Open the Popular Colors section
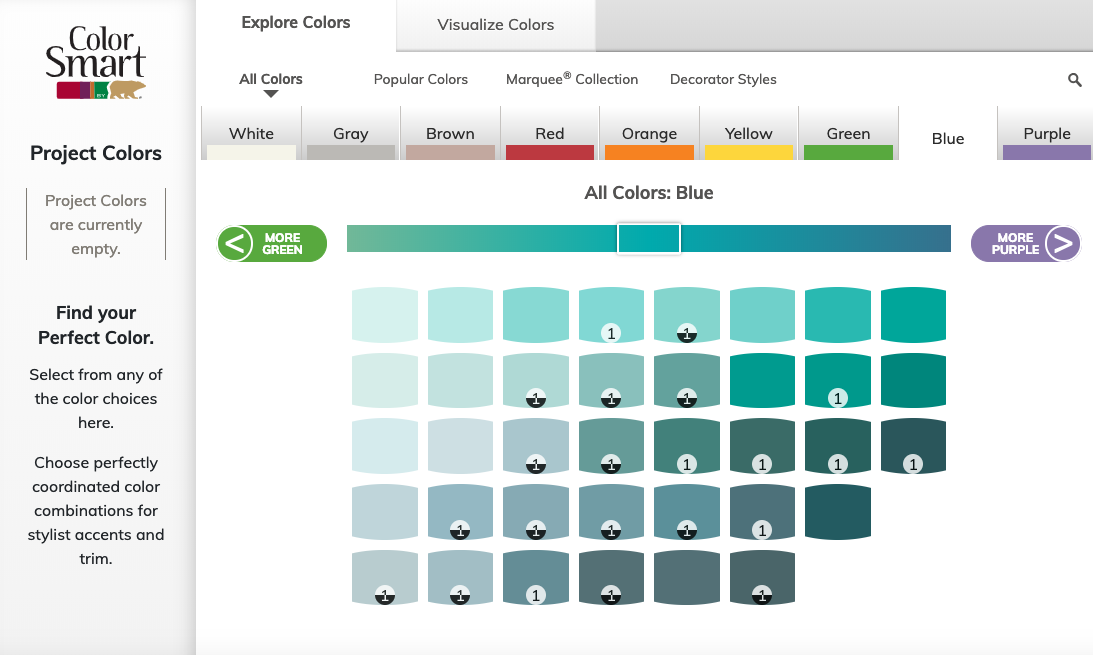This screenshot has width=1093, height=655. [x=420, y=79]
